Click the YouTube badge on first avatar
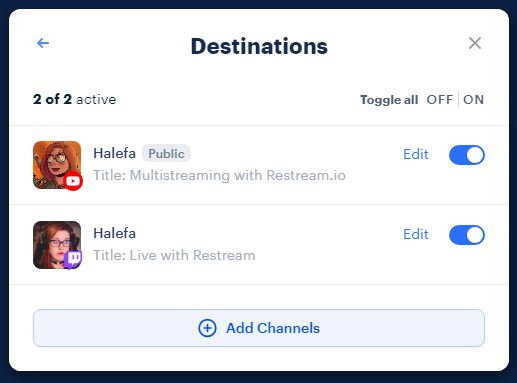 click(x=73, y=181)
